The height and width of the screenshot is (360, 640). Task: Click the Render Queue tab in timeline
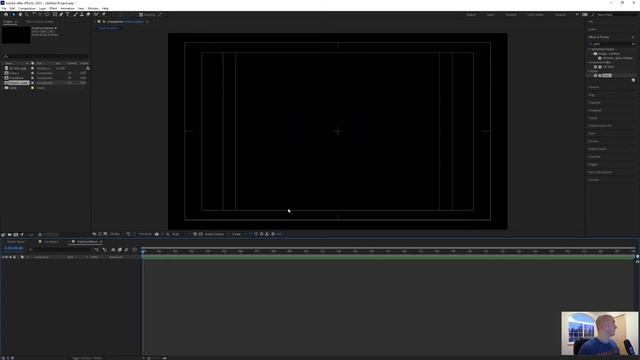(16, 242)
